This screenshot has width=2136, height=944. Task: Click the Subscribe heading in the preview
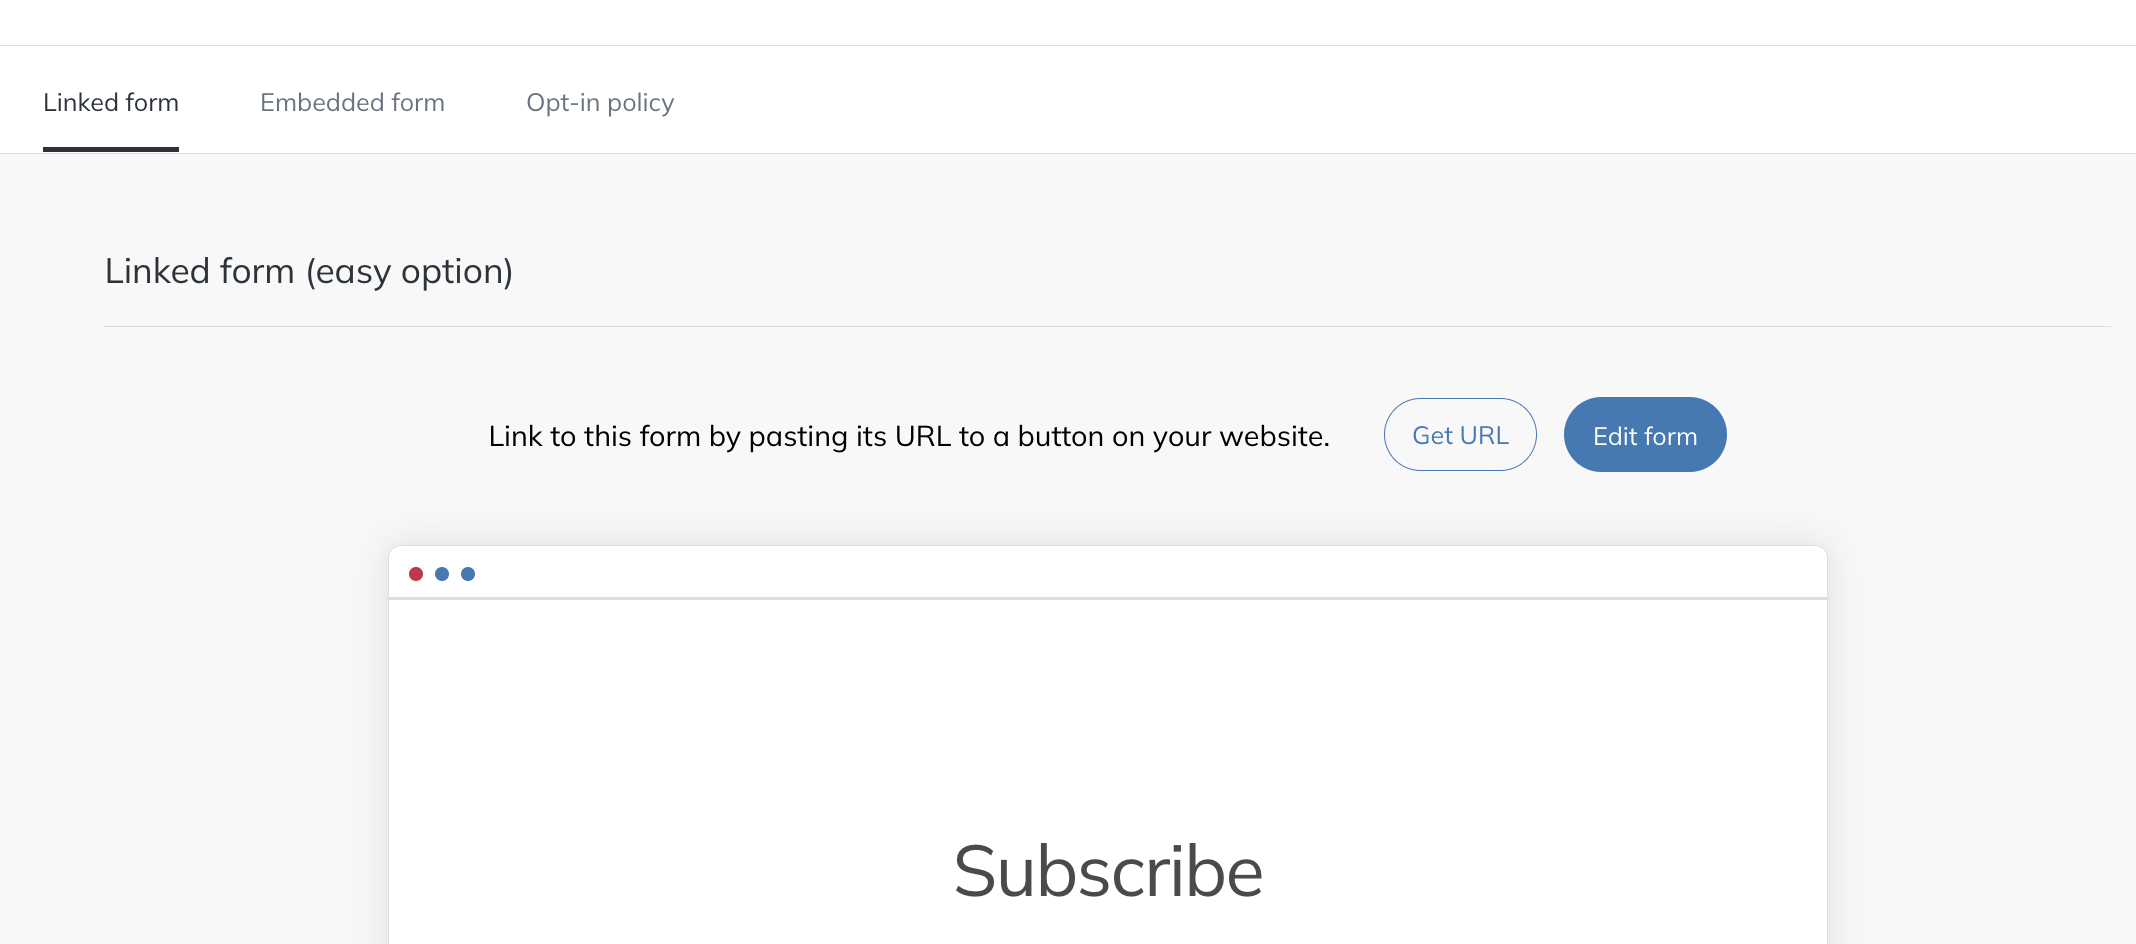point(1108,872)
